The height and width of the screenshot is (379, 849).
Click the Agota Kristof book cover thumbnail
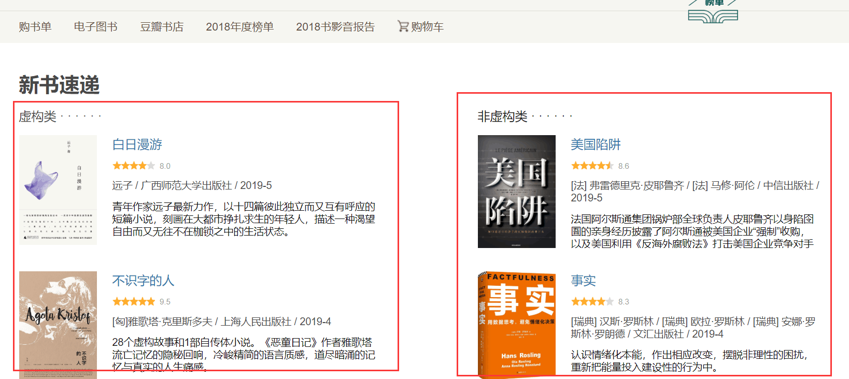(58, 323)
